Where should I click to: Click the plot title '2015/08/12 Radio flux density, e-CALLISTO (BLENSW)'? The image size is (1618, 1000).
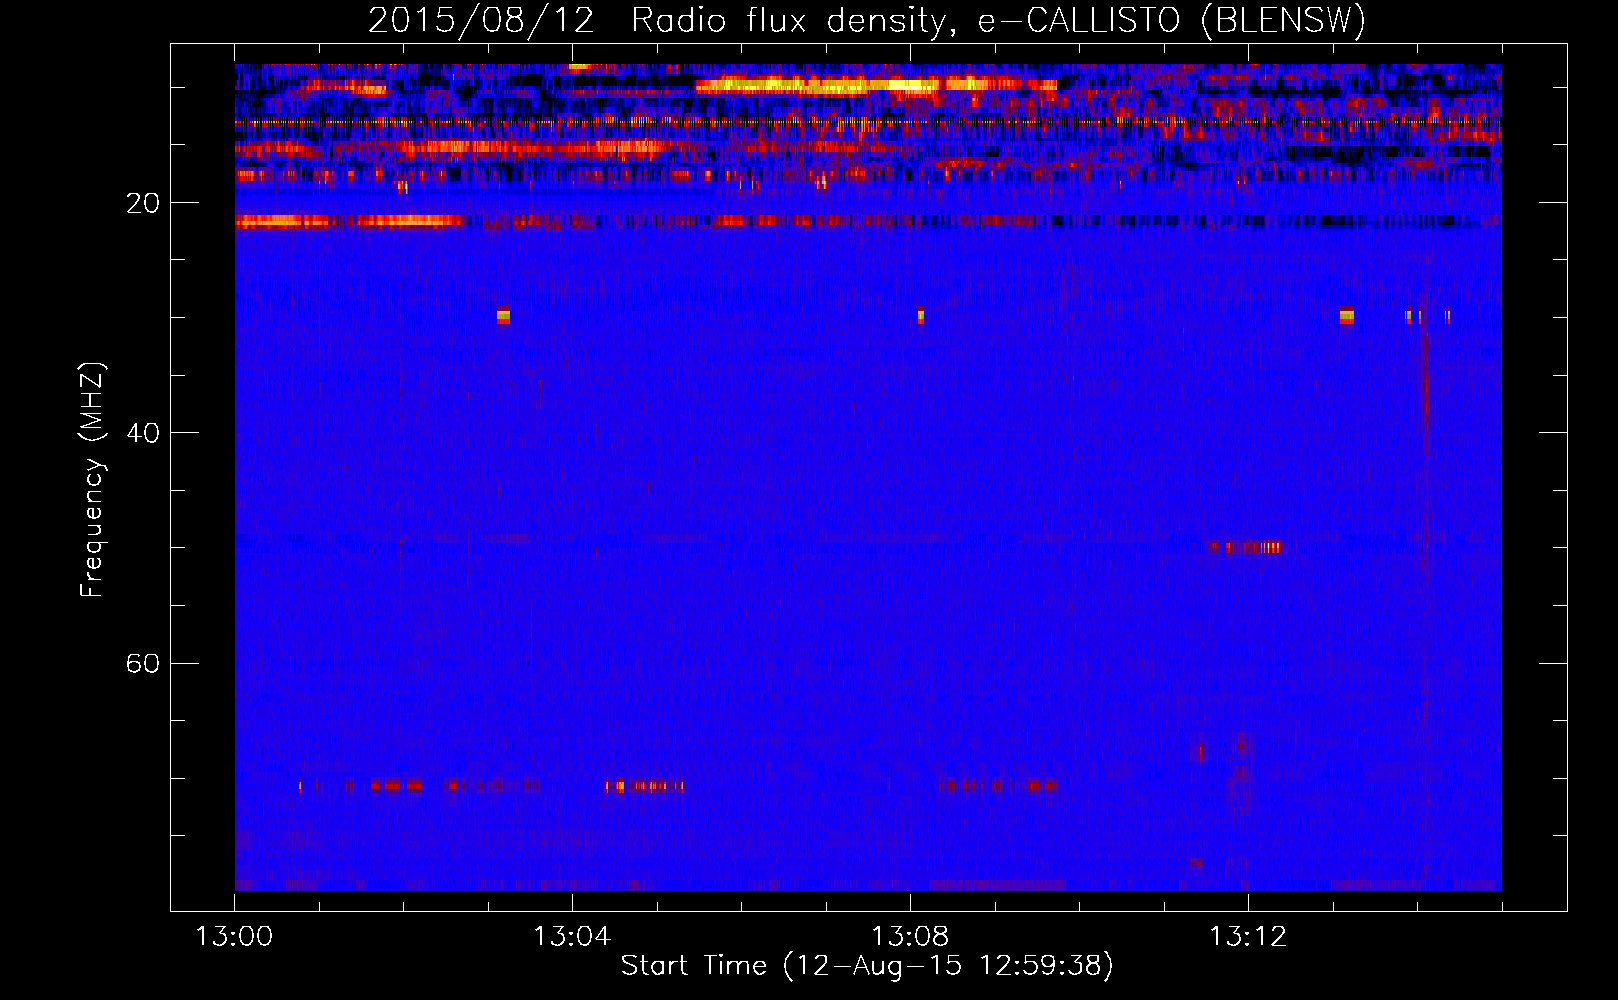click(867, 20)
